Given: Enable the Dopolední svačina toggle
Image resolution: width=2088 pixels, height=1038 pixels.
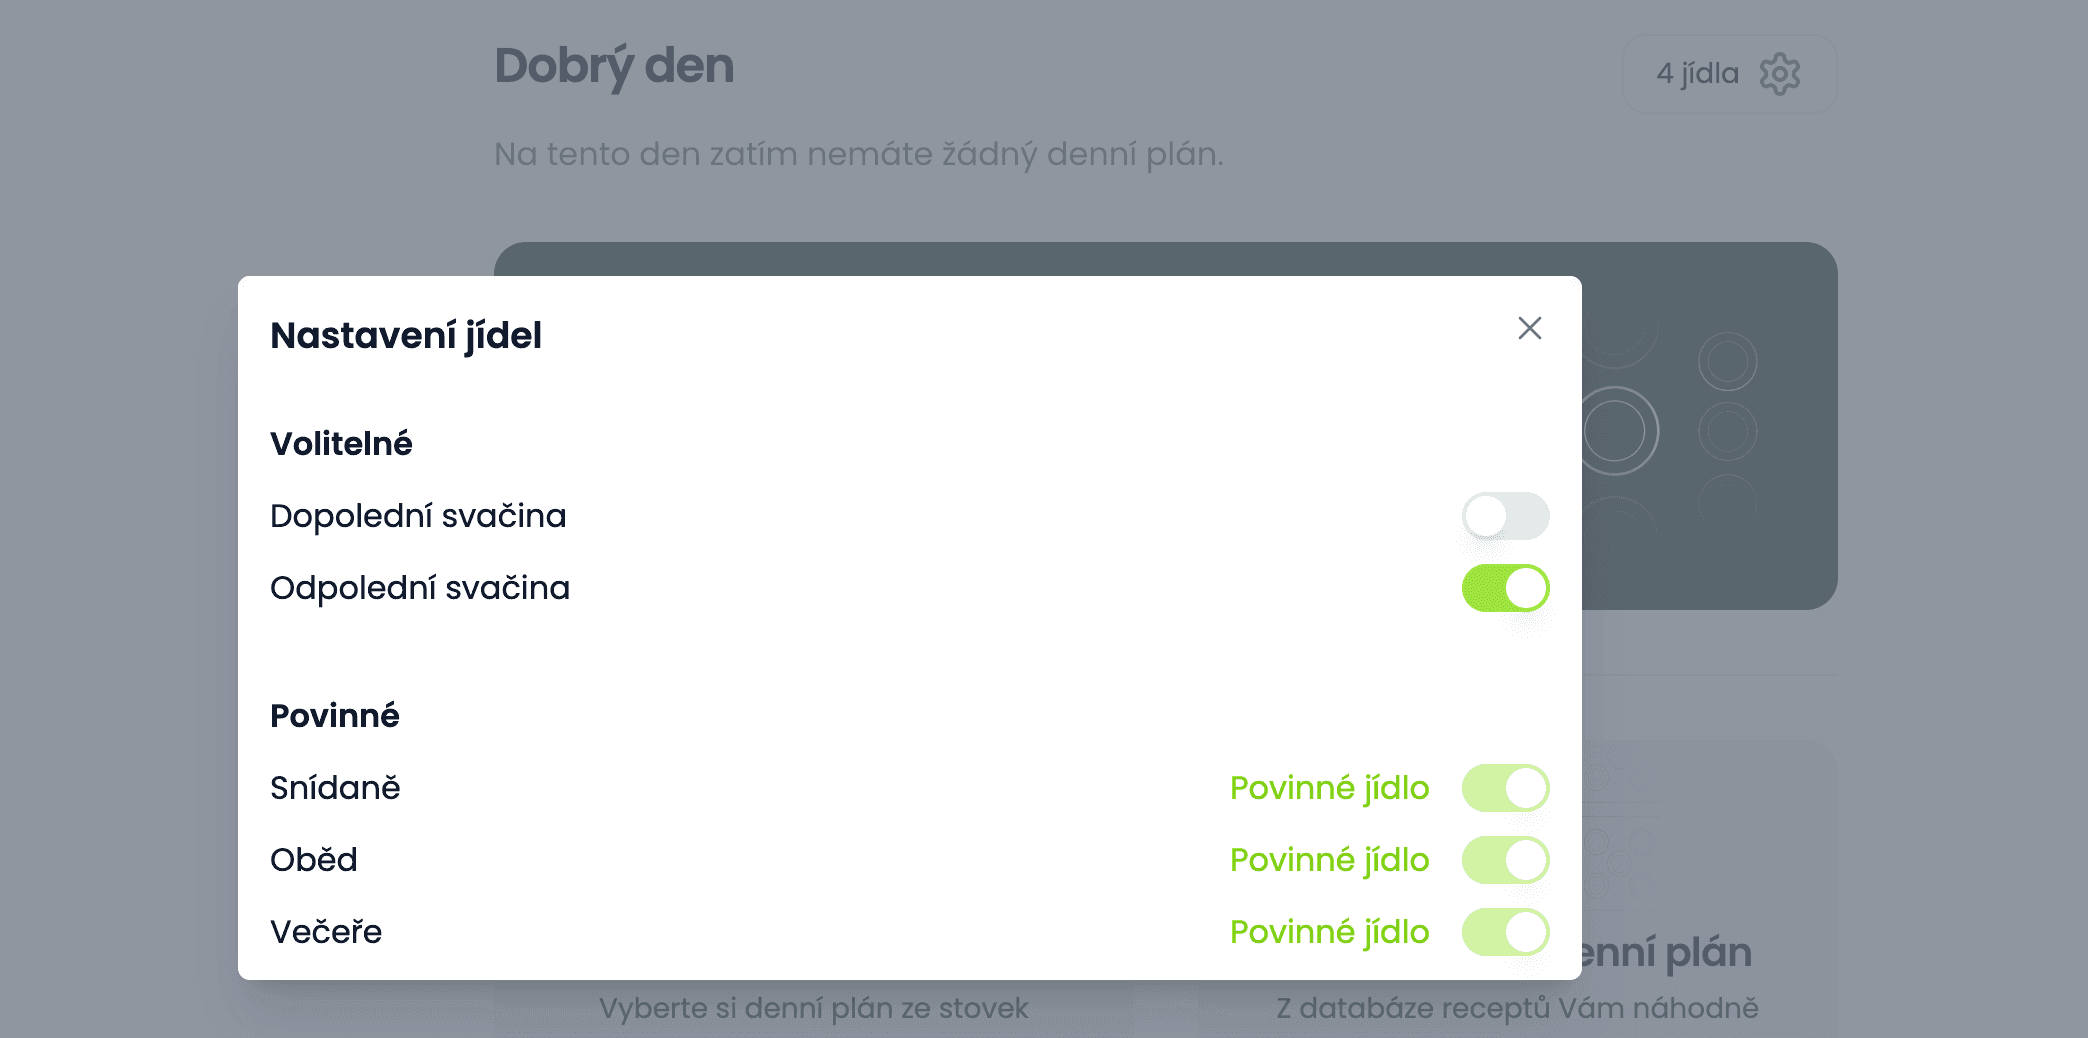Looking at the screenshot, I should click(x=1505, y=516).
